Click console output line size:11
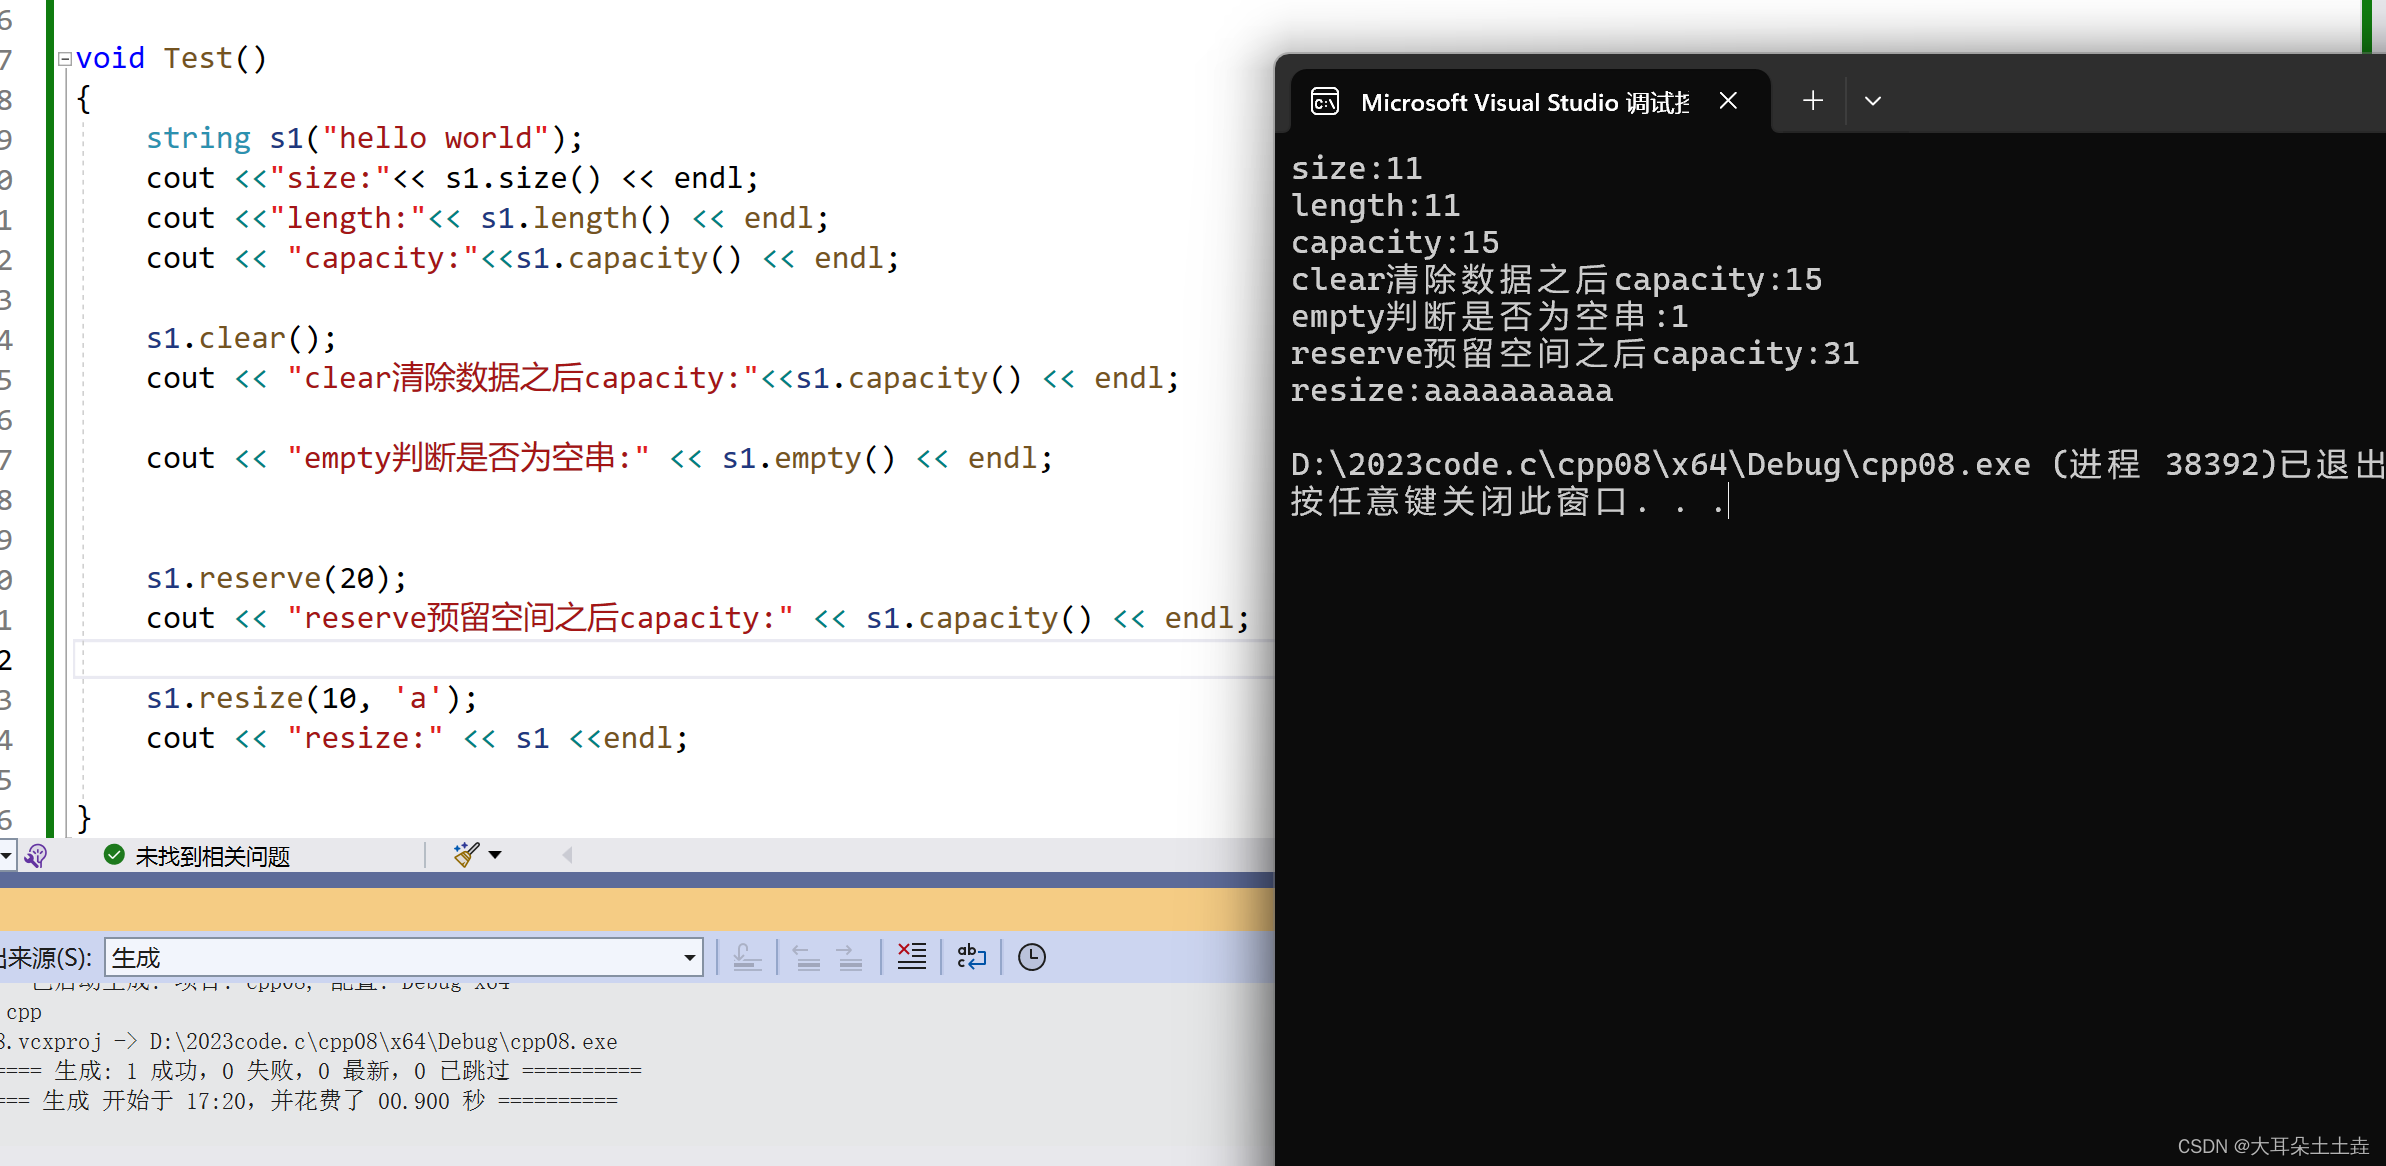Image resolution: width=2386 pixels, height=1166 pixels. coord(1357,168)
